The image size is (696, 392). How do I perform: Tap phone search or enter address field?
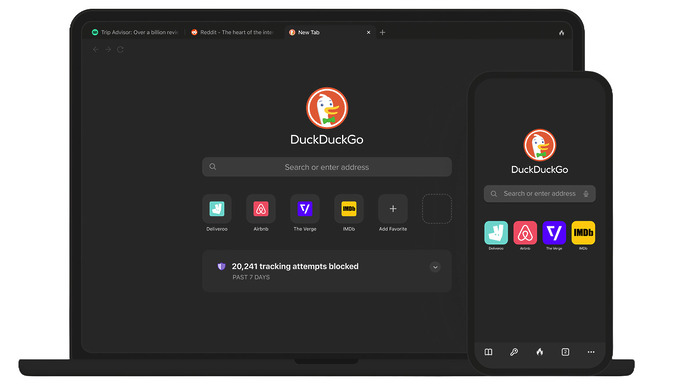[x=540, y=194]
